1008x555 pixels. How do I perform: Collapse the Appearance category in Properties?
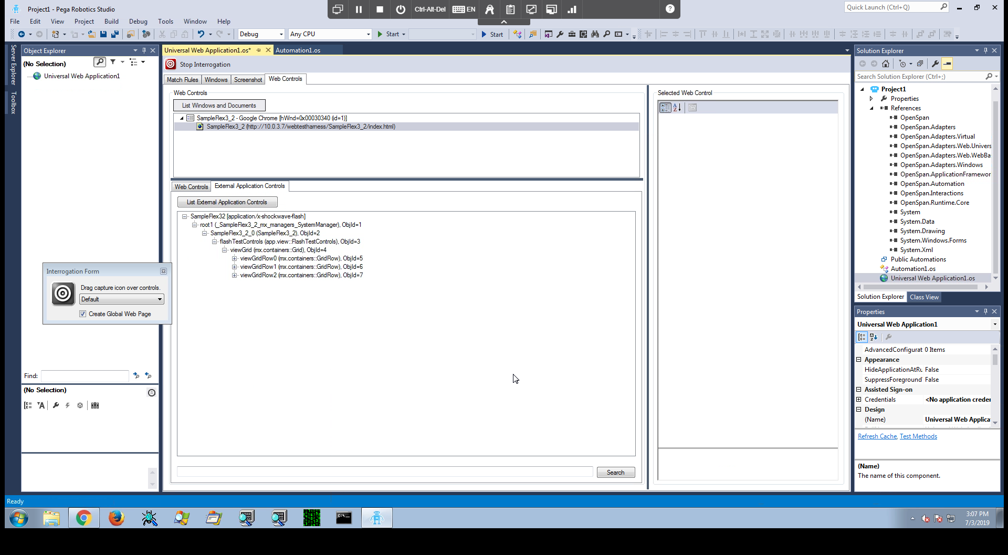859,359
